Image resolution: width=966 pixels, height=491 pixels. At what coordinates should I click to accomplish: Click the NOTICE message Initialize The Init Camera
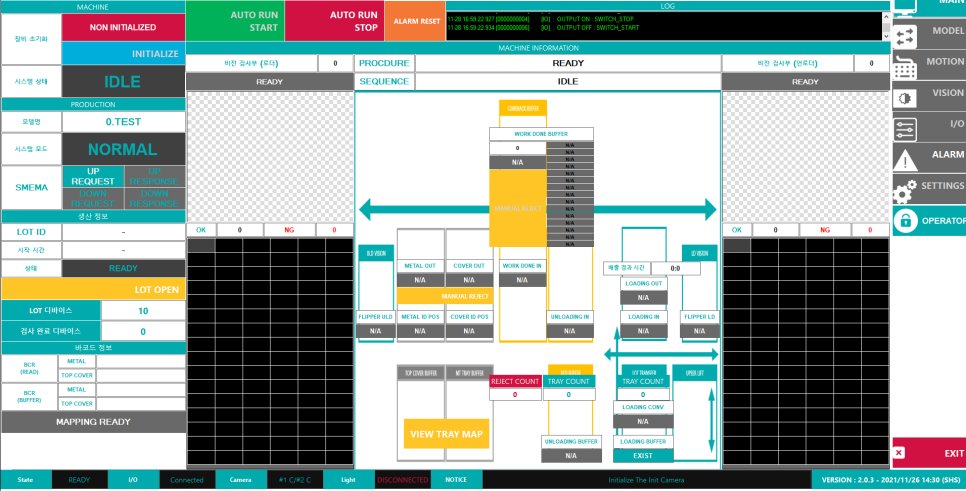coord(646,480)
